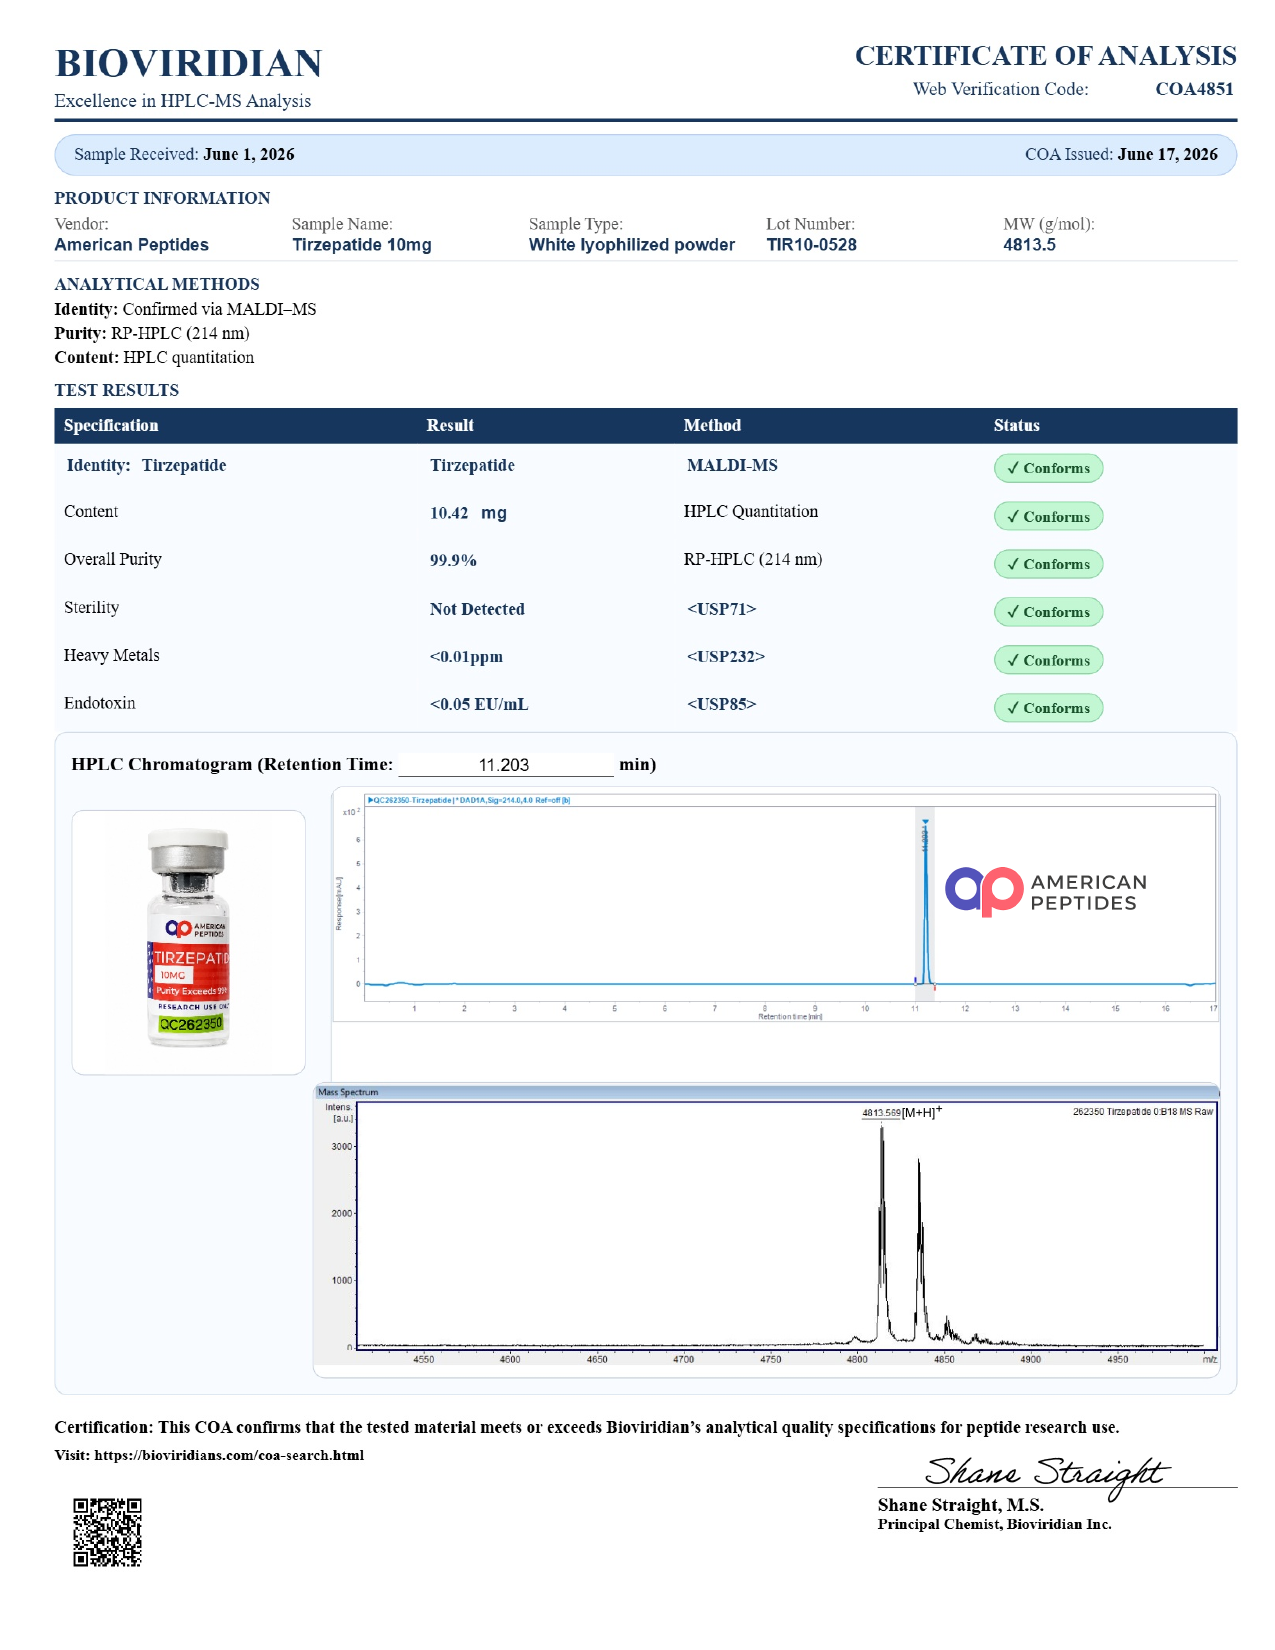Click the <USP85> method cell
1275x1650 pixels.
[721, 704]
